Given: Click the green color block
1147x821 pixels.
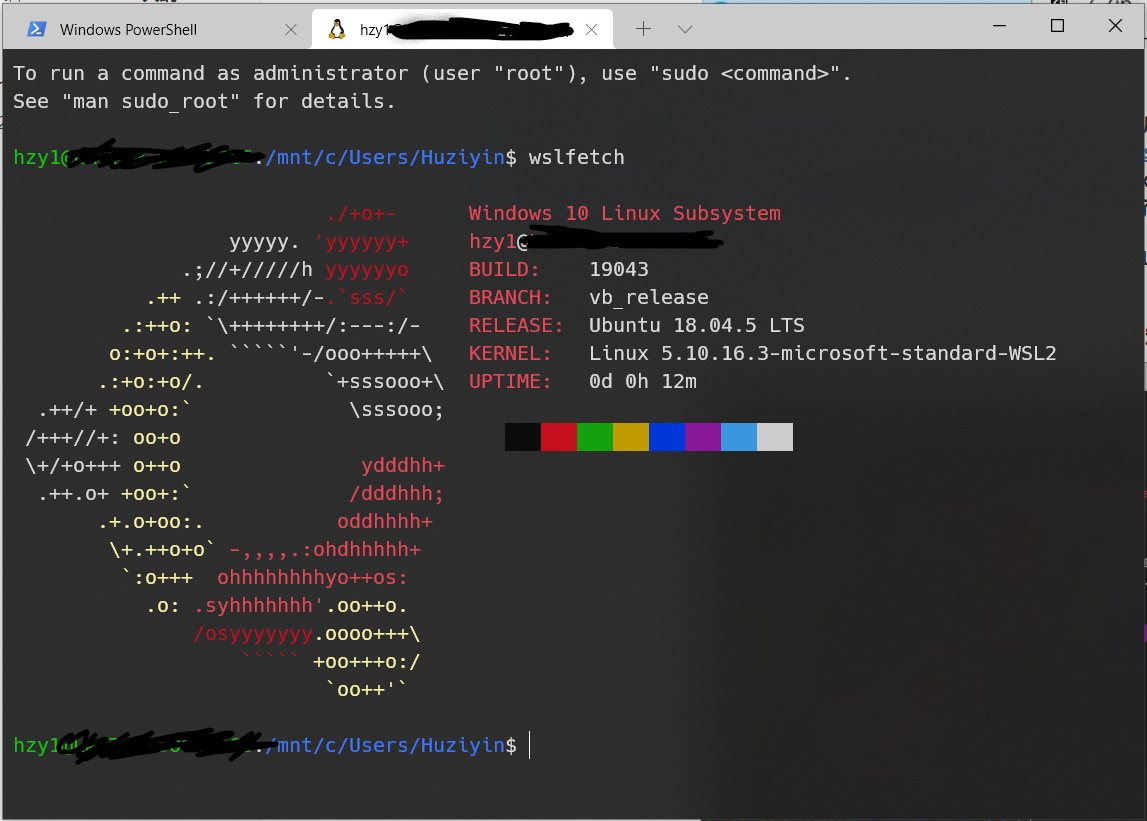Looking at the screenshot, I should click(595, 437).
